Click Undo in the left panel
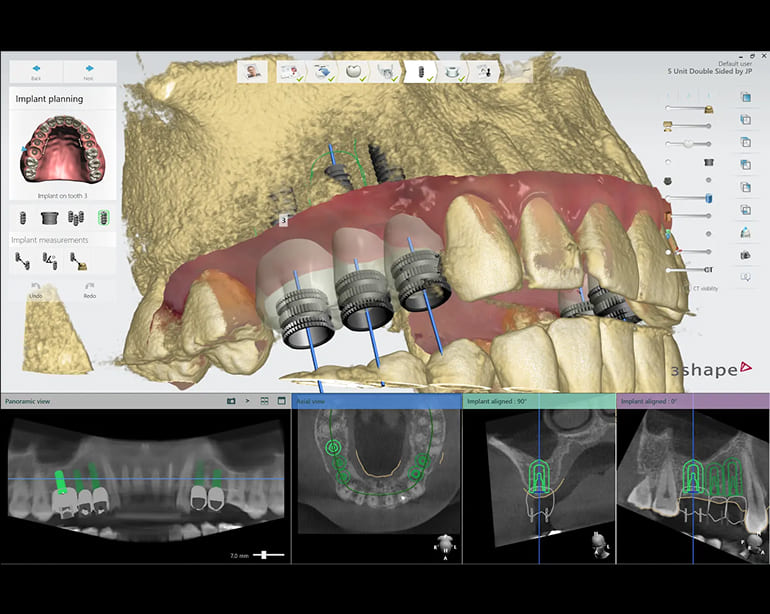The image size is (770, 614). point(36,290)
